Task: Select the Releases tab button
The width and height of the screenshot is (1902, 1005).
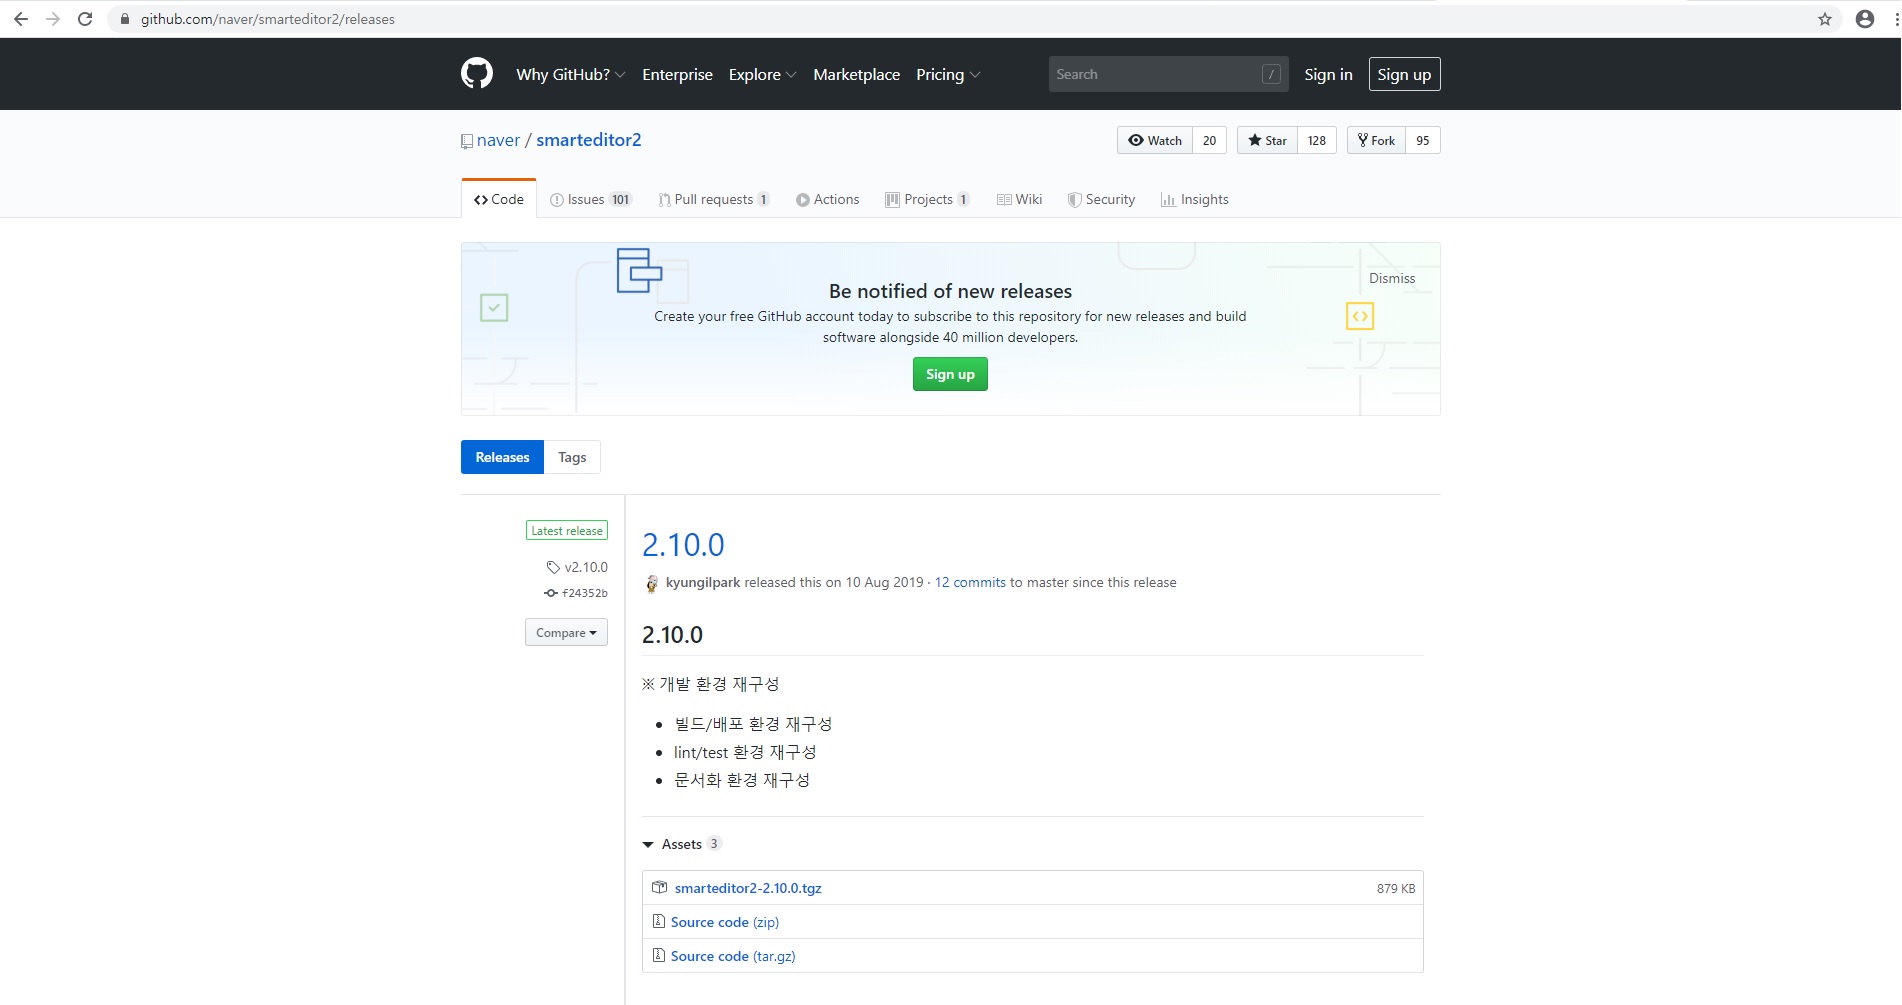Action: [x=502, y=457]
